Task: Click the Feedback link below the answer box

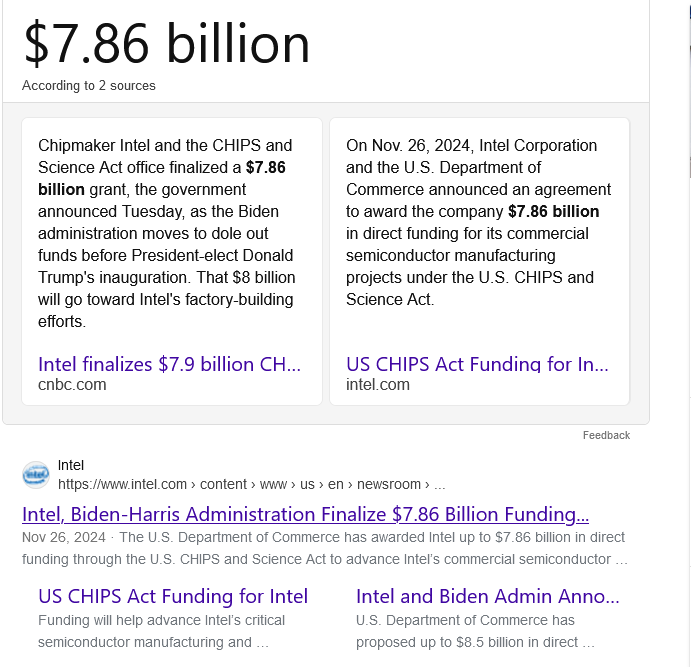Action: 606,435
